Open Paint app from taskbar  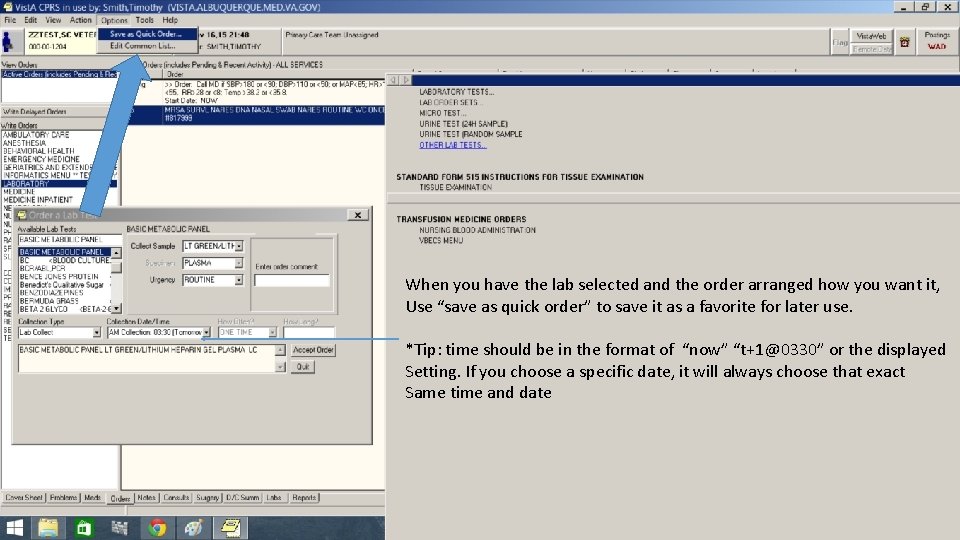[193, 528]
